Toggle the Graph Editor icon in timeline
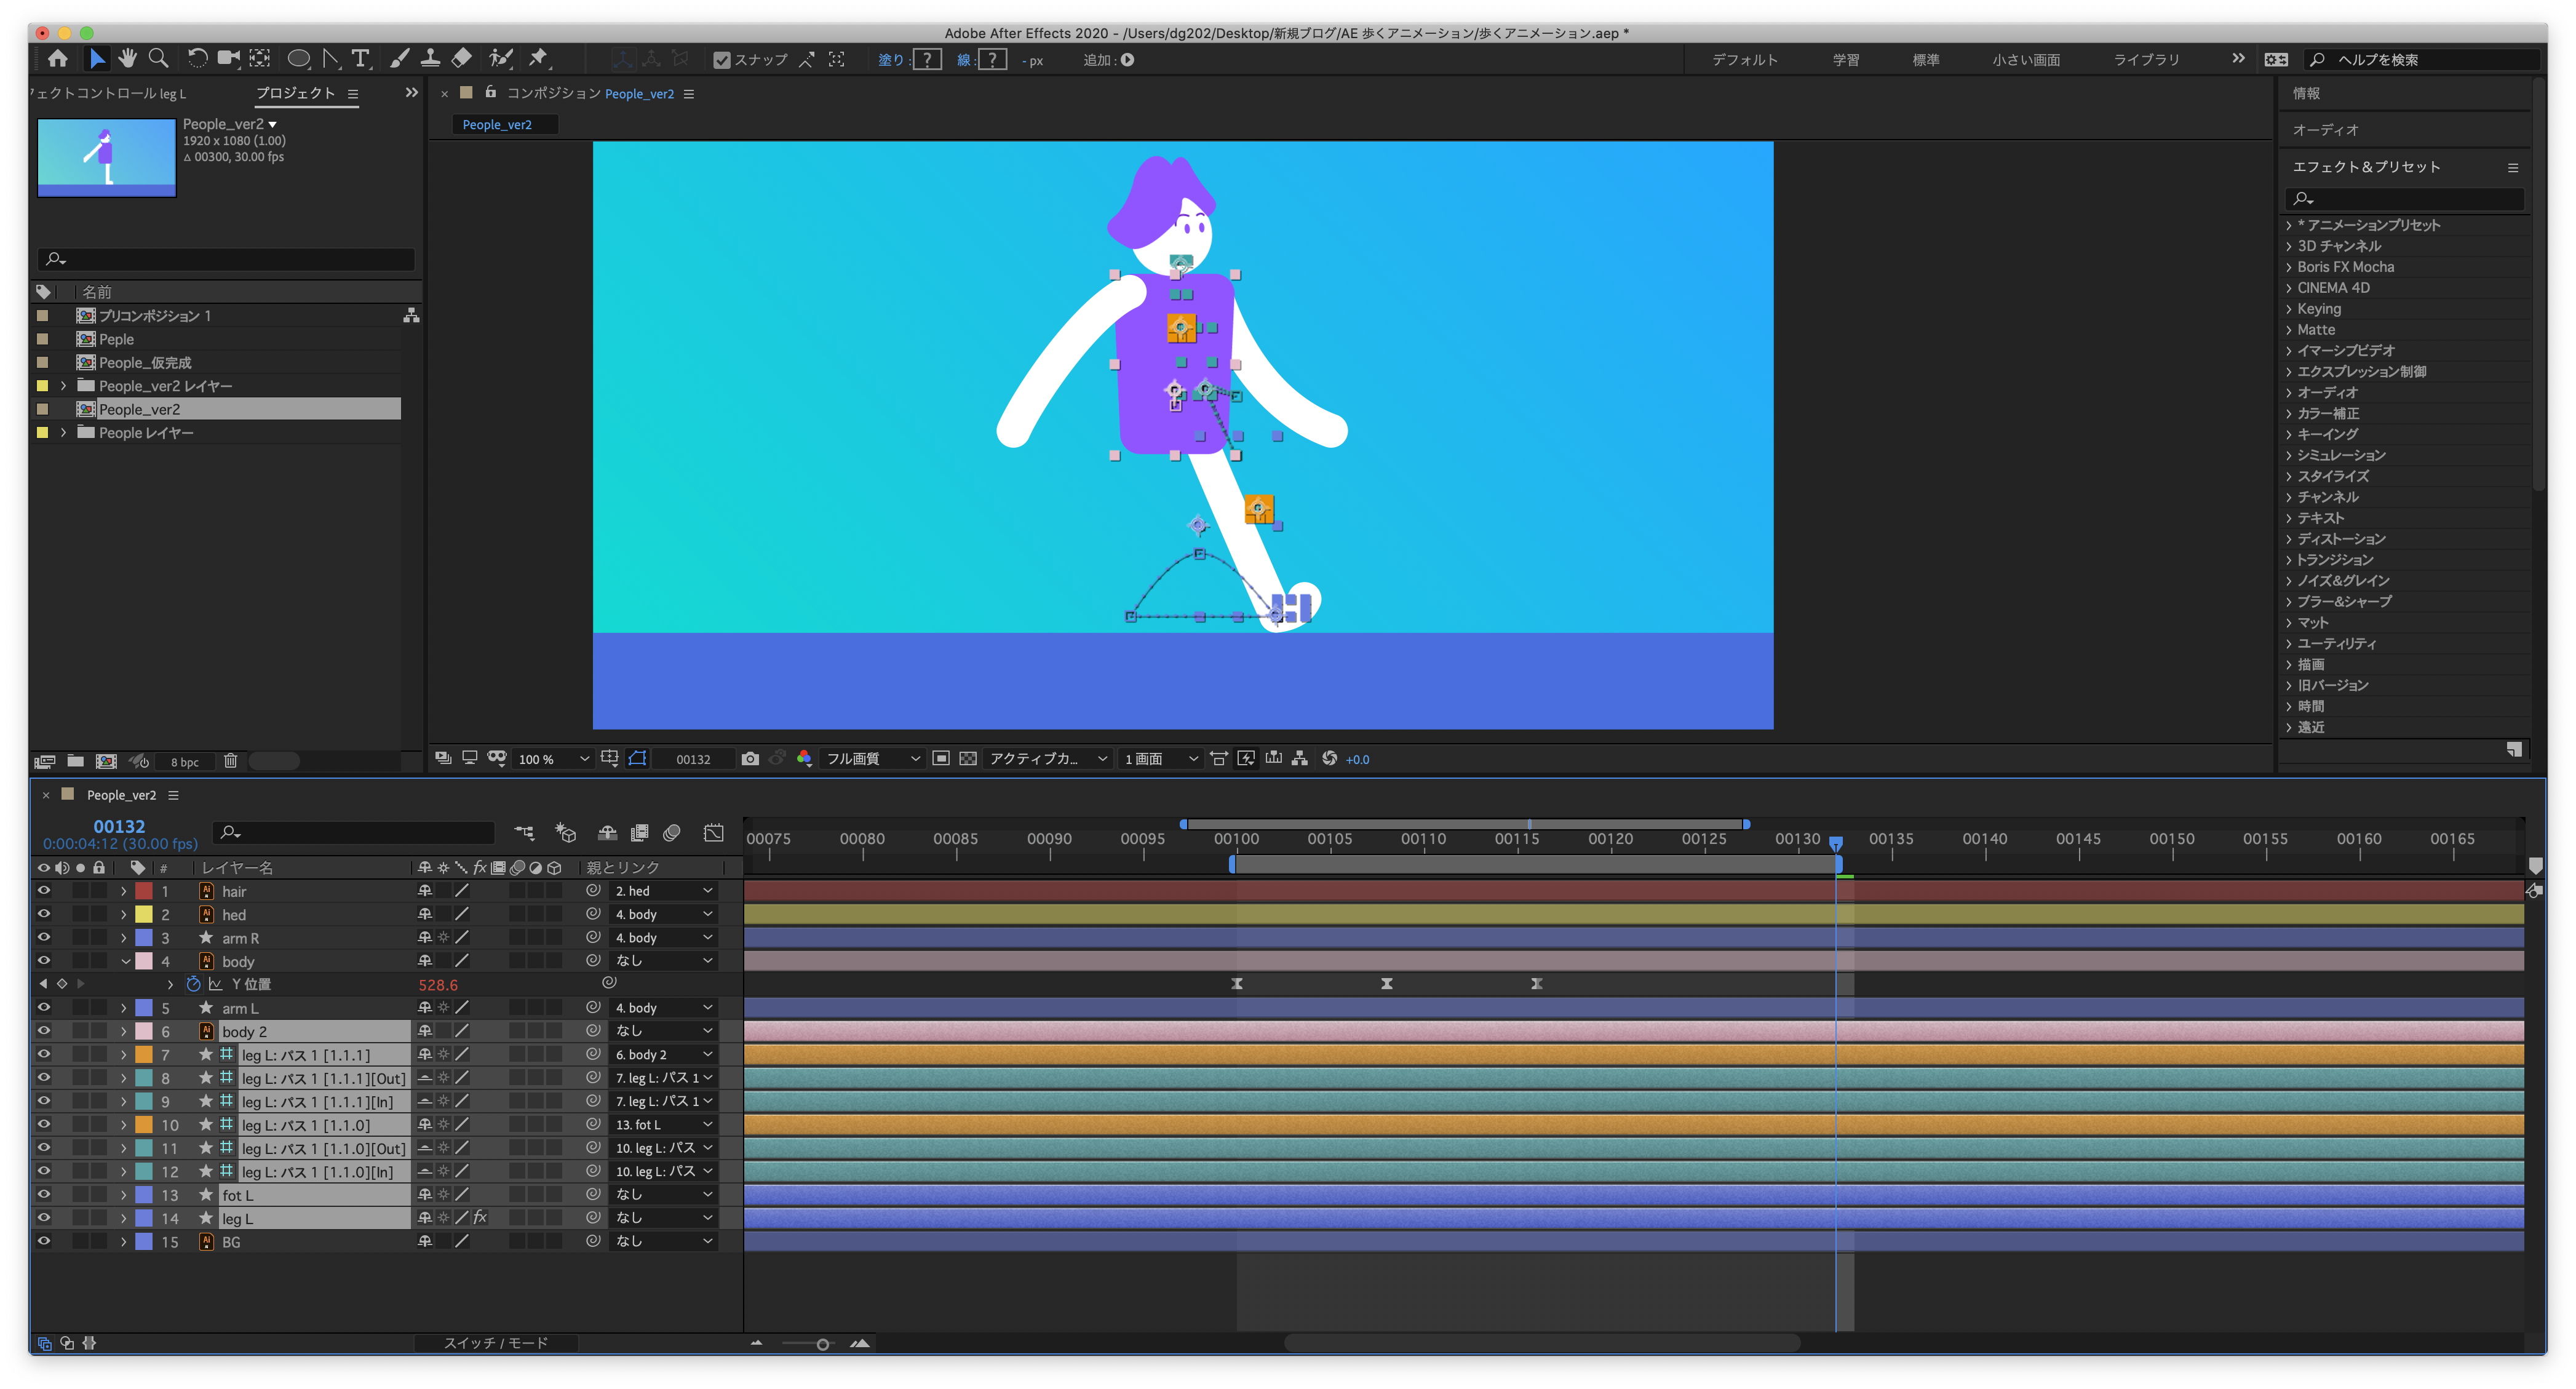 tap(714, 833)
